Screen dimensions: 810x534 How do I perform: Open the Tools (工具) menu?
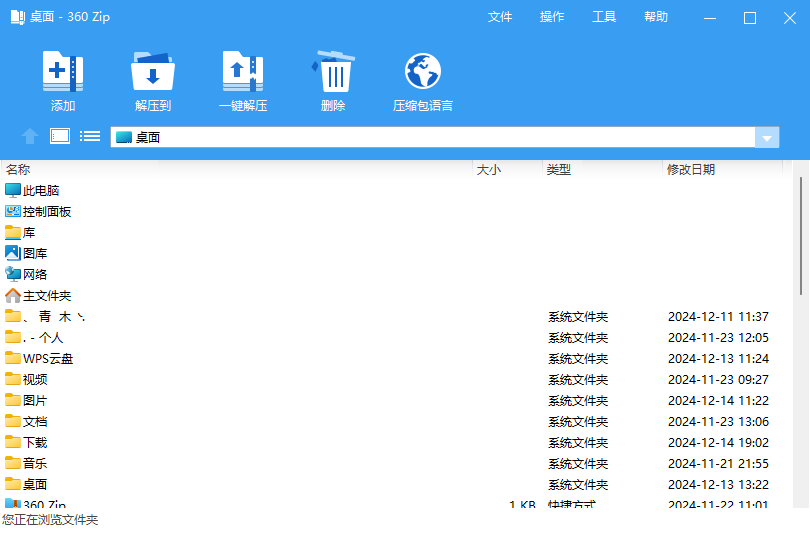(604, 17)
